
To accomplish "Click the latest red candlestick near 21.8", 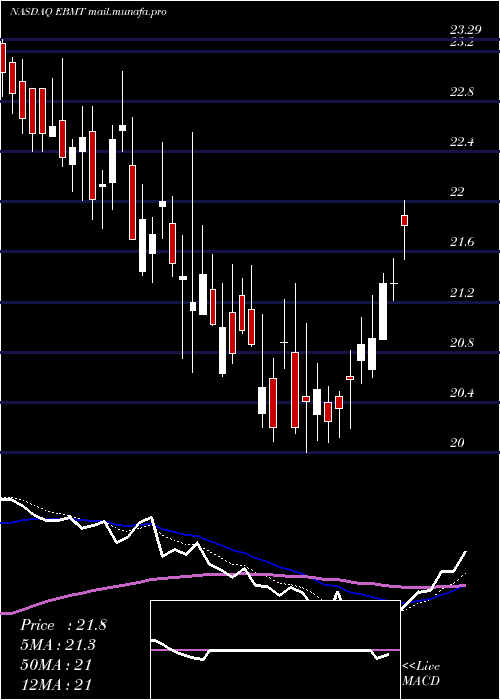I will (x=405, y=221).
